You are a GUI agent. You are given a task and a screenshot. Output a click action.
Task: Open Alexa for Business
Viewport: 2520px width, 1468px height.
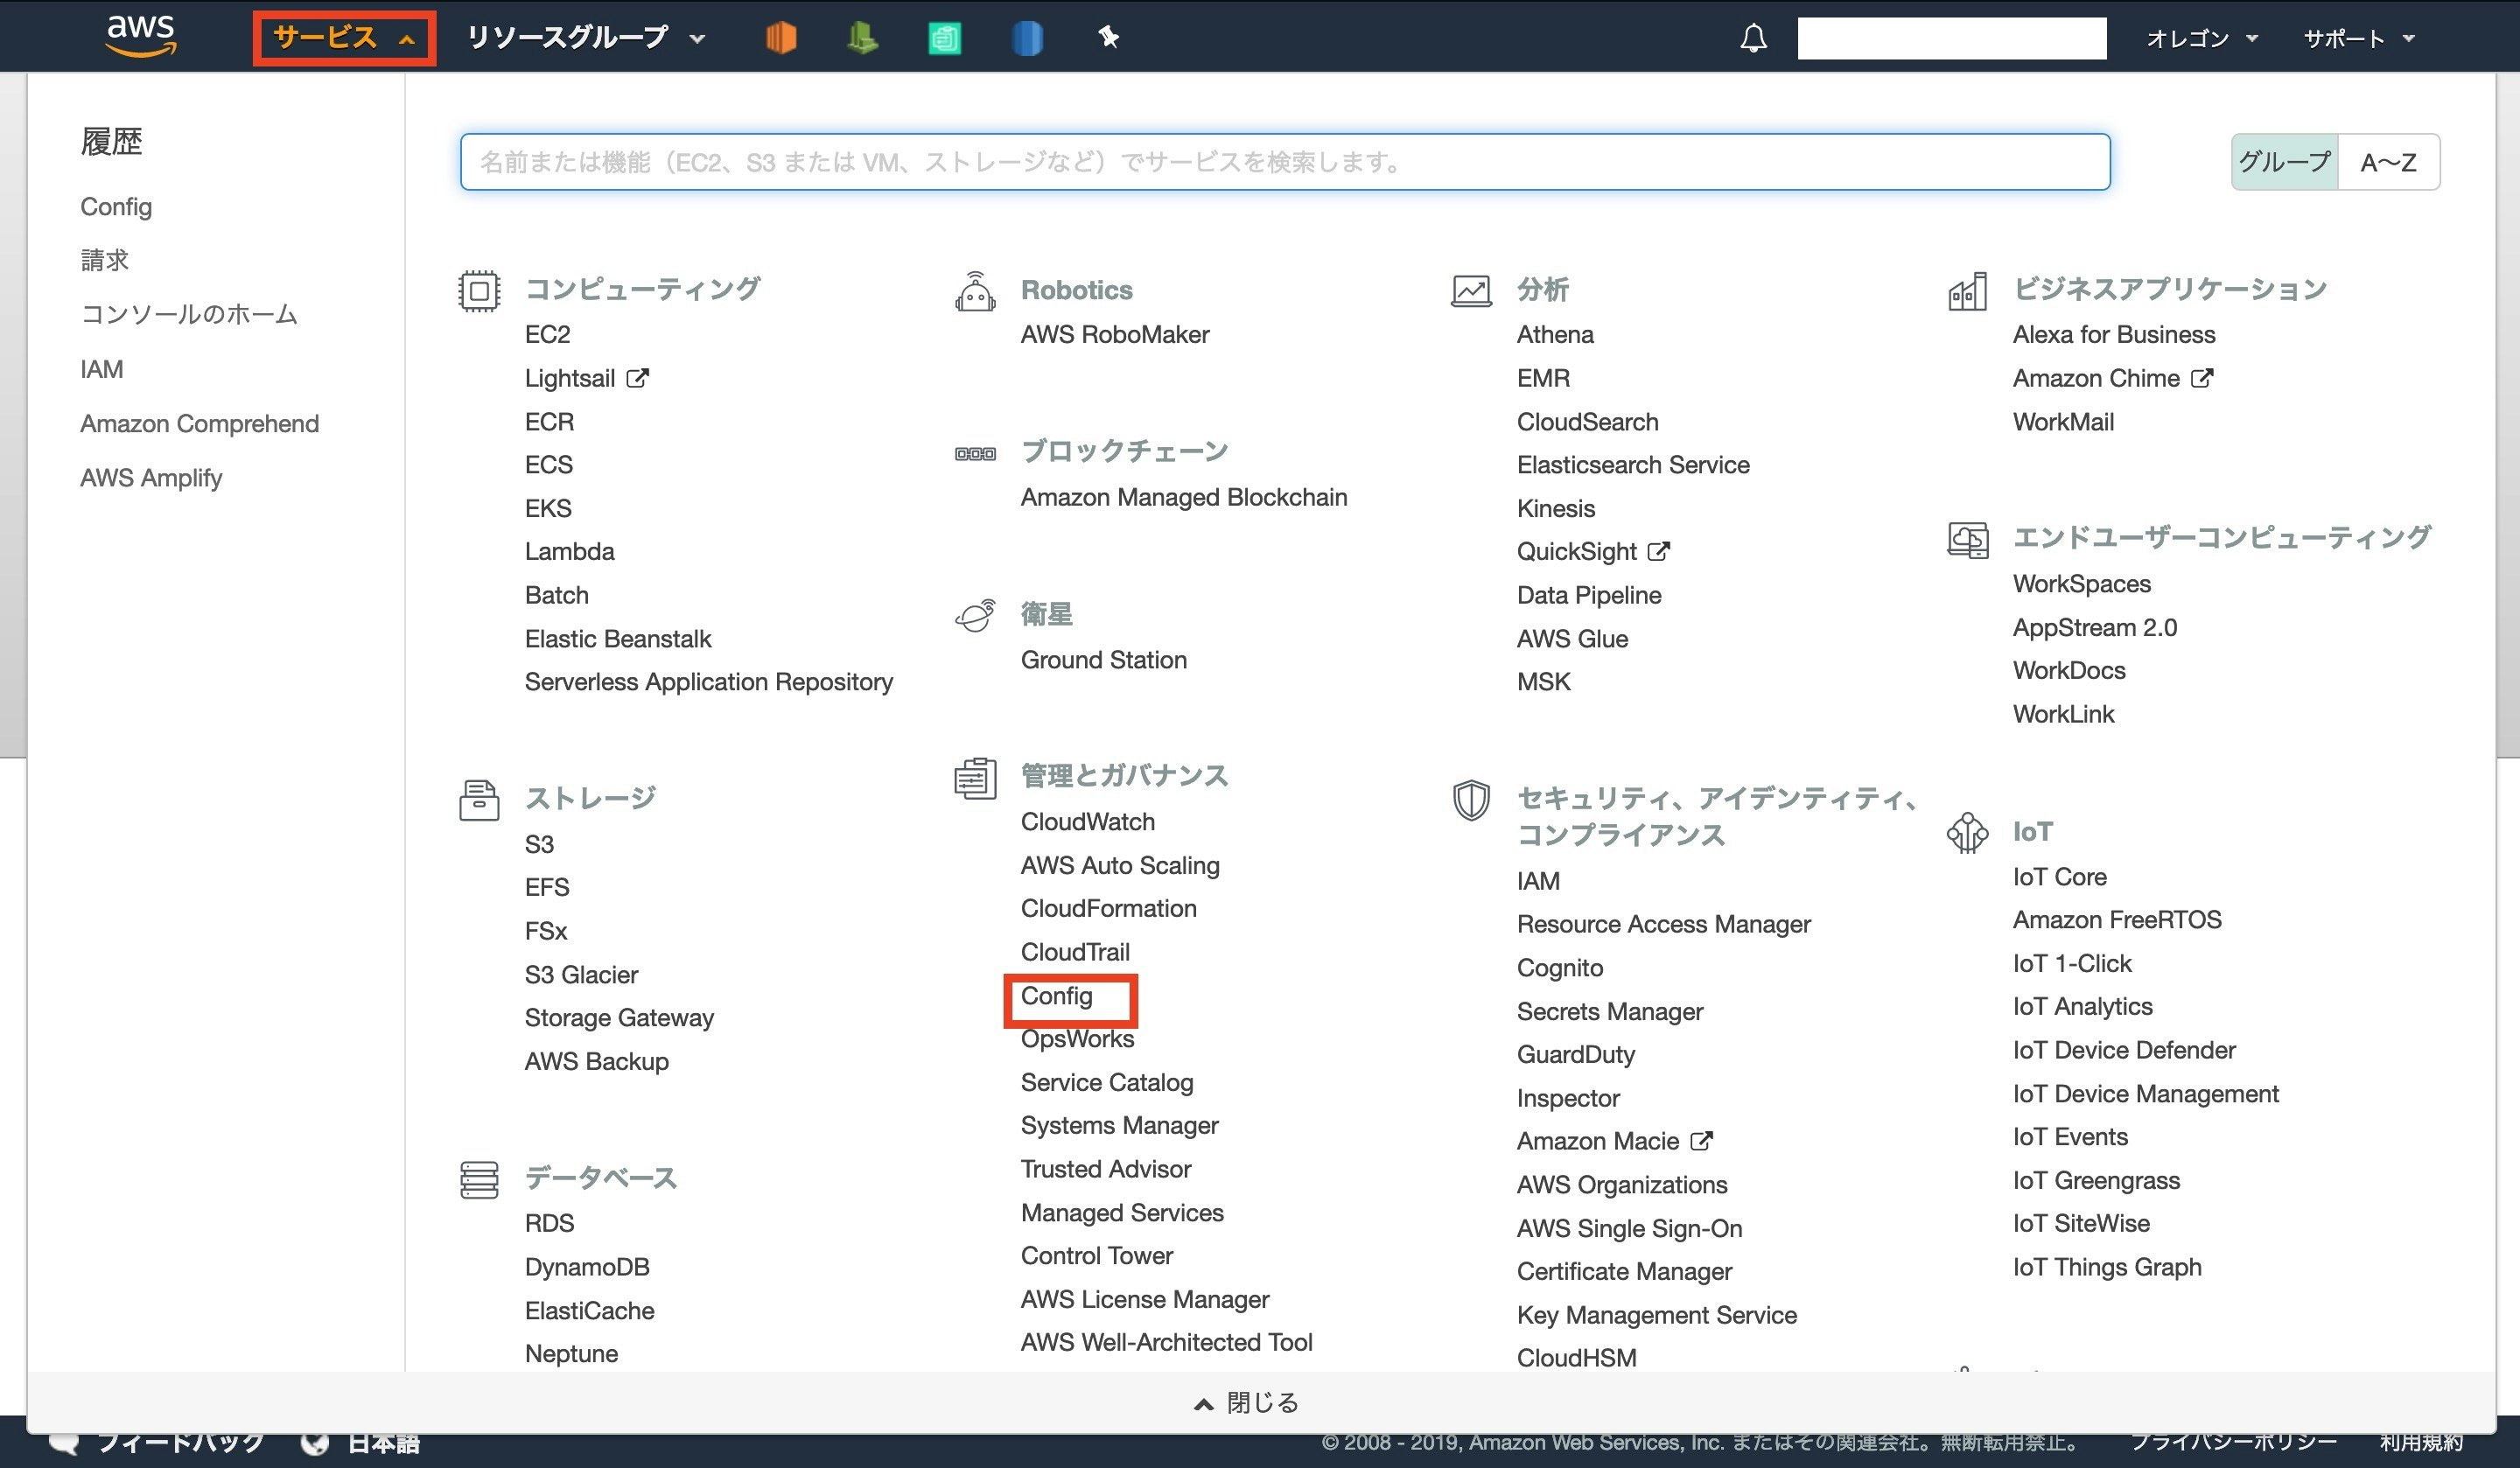2114,334
